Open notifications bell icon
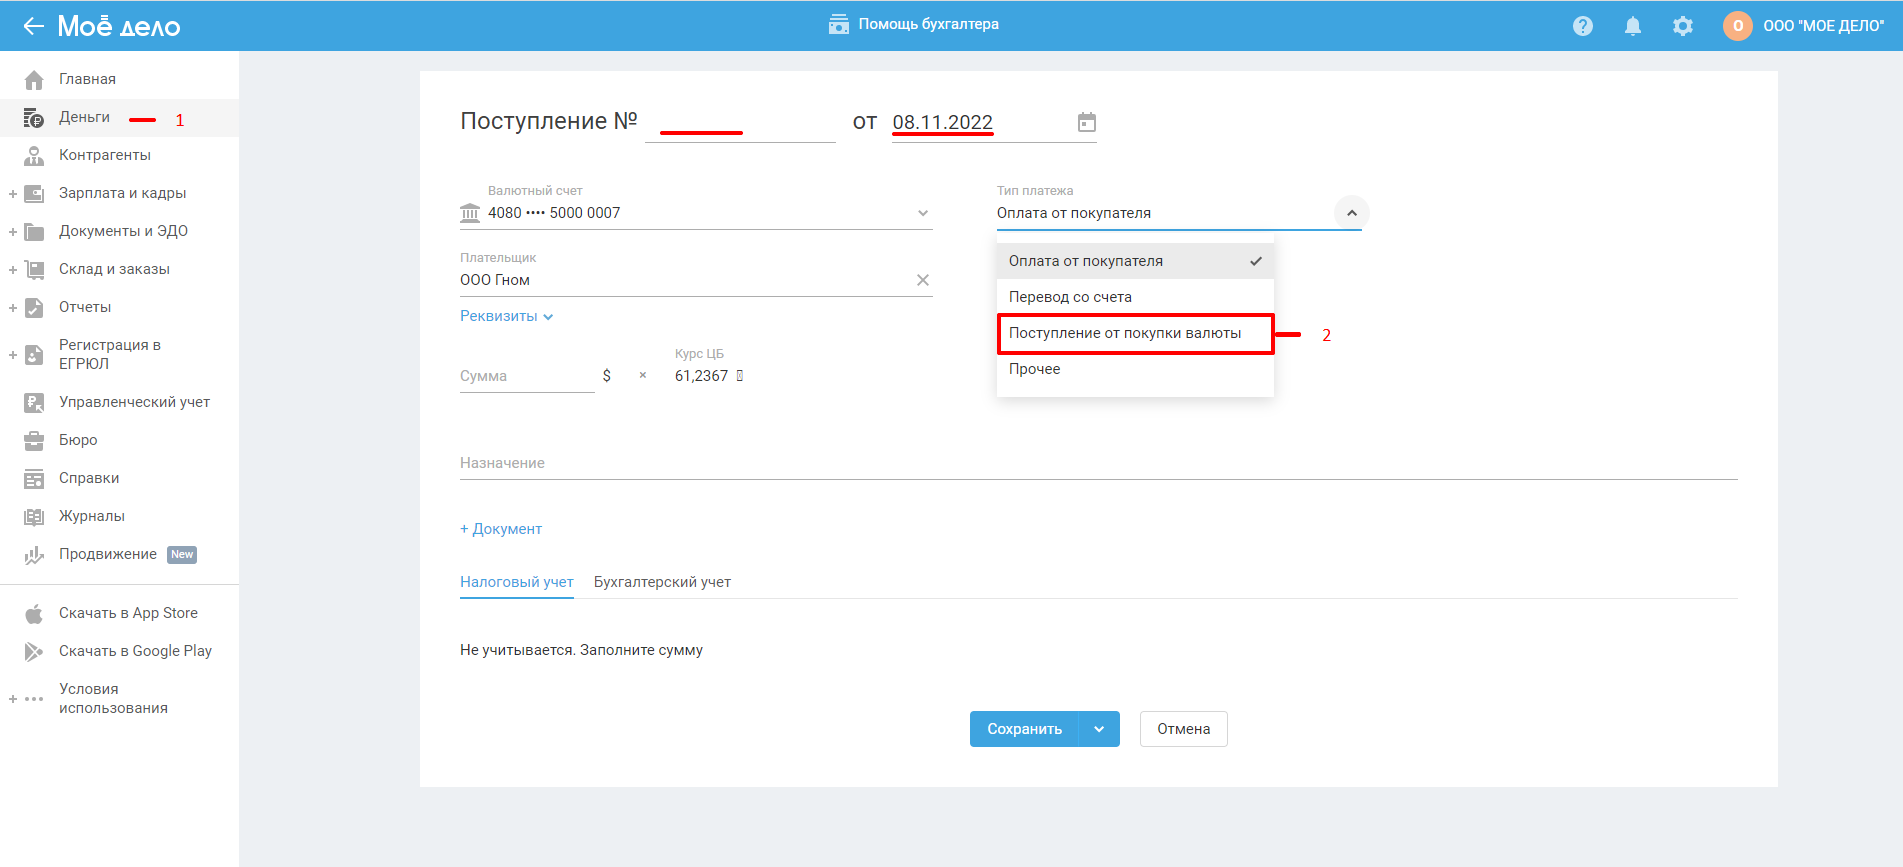 tap(1632, 26)
